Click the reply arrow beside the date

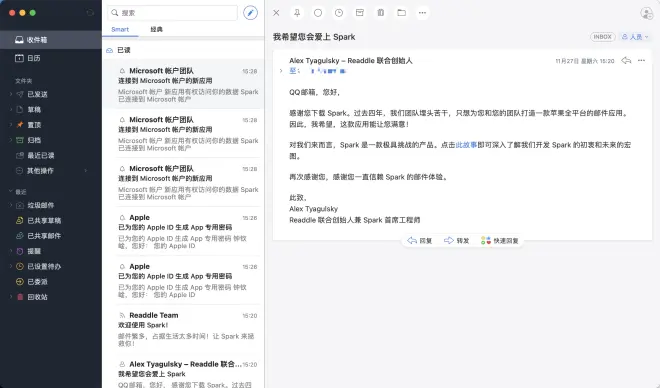626,61
